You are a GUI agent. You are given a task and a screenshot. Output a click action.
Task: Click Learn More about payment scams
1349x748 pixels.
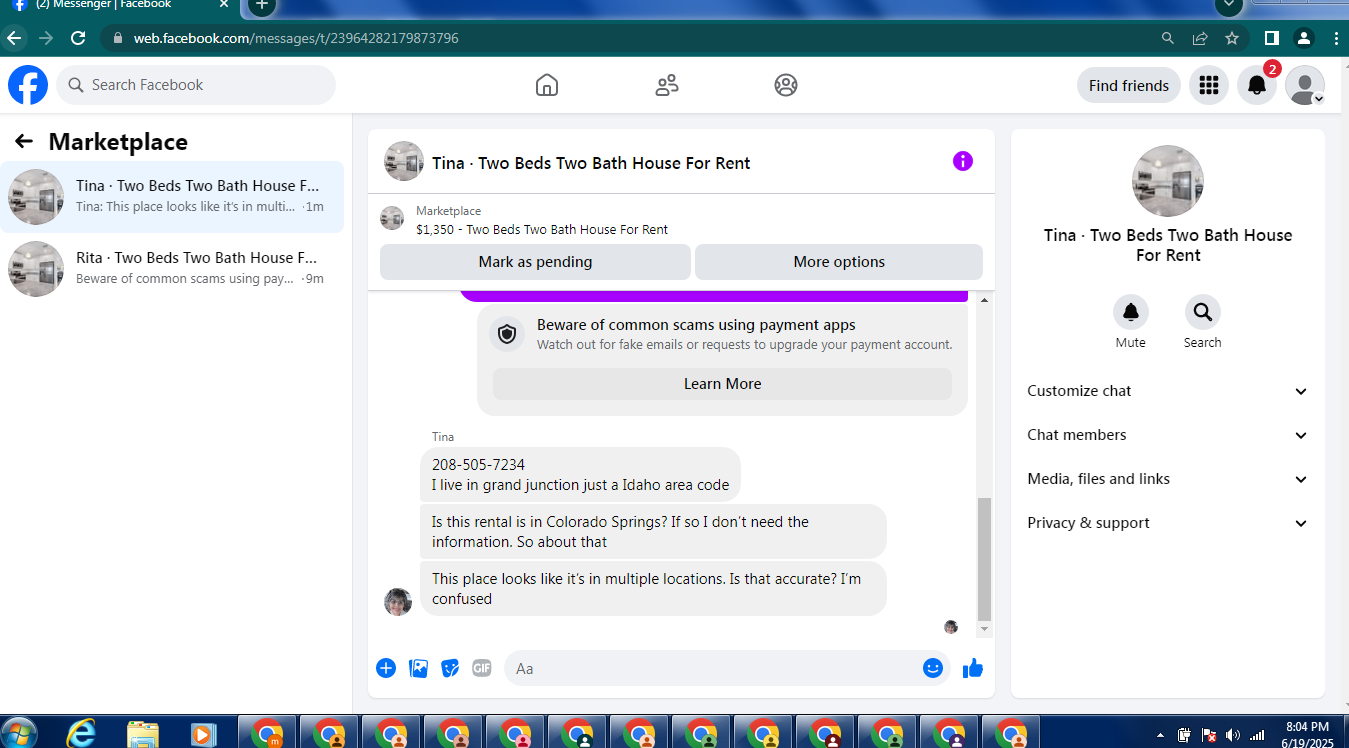click(722, 384)
